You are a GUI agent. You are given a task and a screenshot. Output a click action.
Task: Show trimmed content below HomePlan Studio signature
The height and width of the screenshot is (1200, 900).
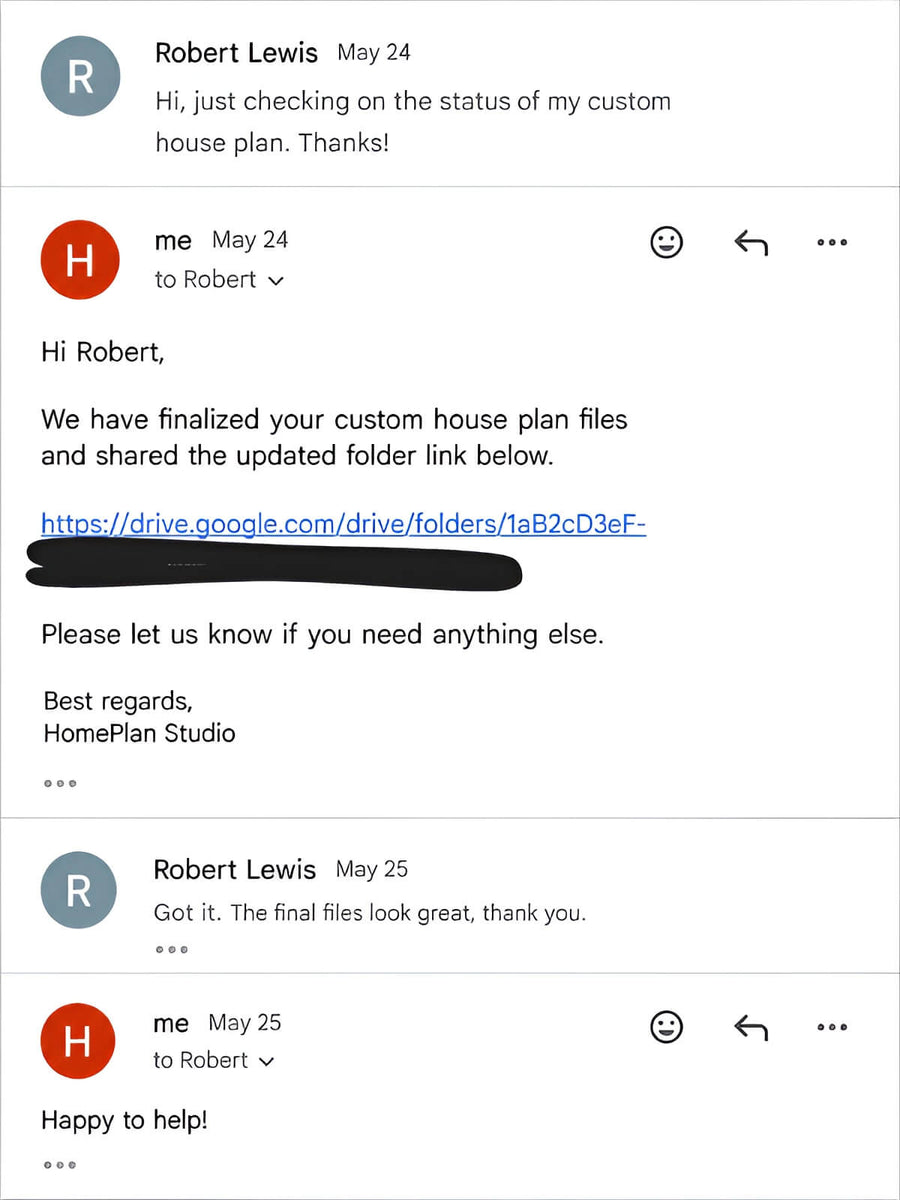(60, 784)
